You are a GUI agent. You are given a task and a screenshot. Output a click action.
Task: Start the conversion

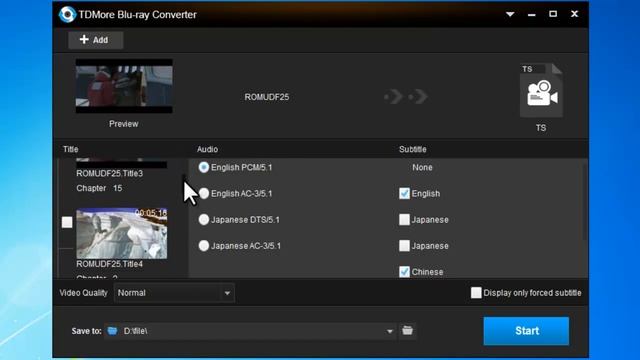click(526, 331)
